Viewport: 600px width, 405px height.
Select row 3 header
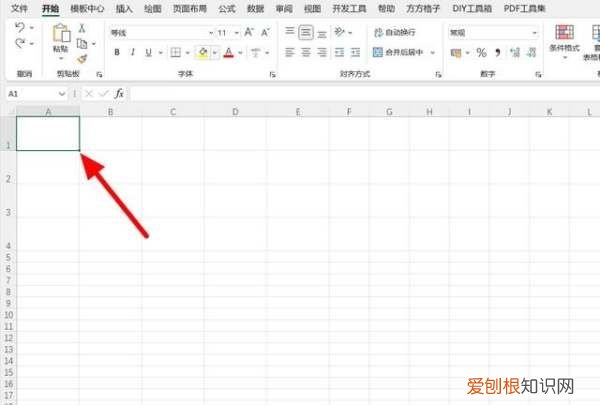coord(8,201)
